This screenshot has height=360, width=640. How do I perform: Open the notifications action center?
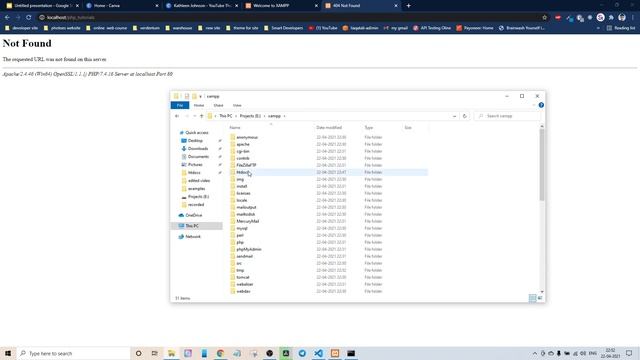629,353
